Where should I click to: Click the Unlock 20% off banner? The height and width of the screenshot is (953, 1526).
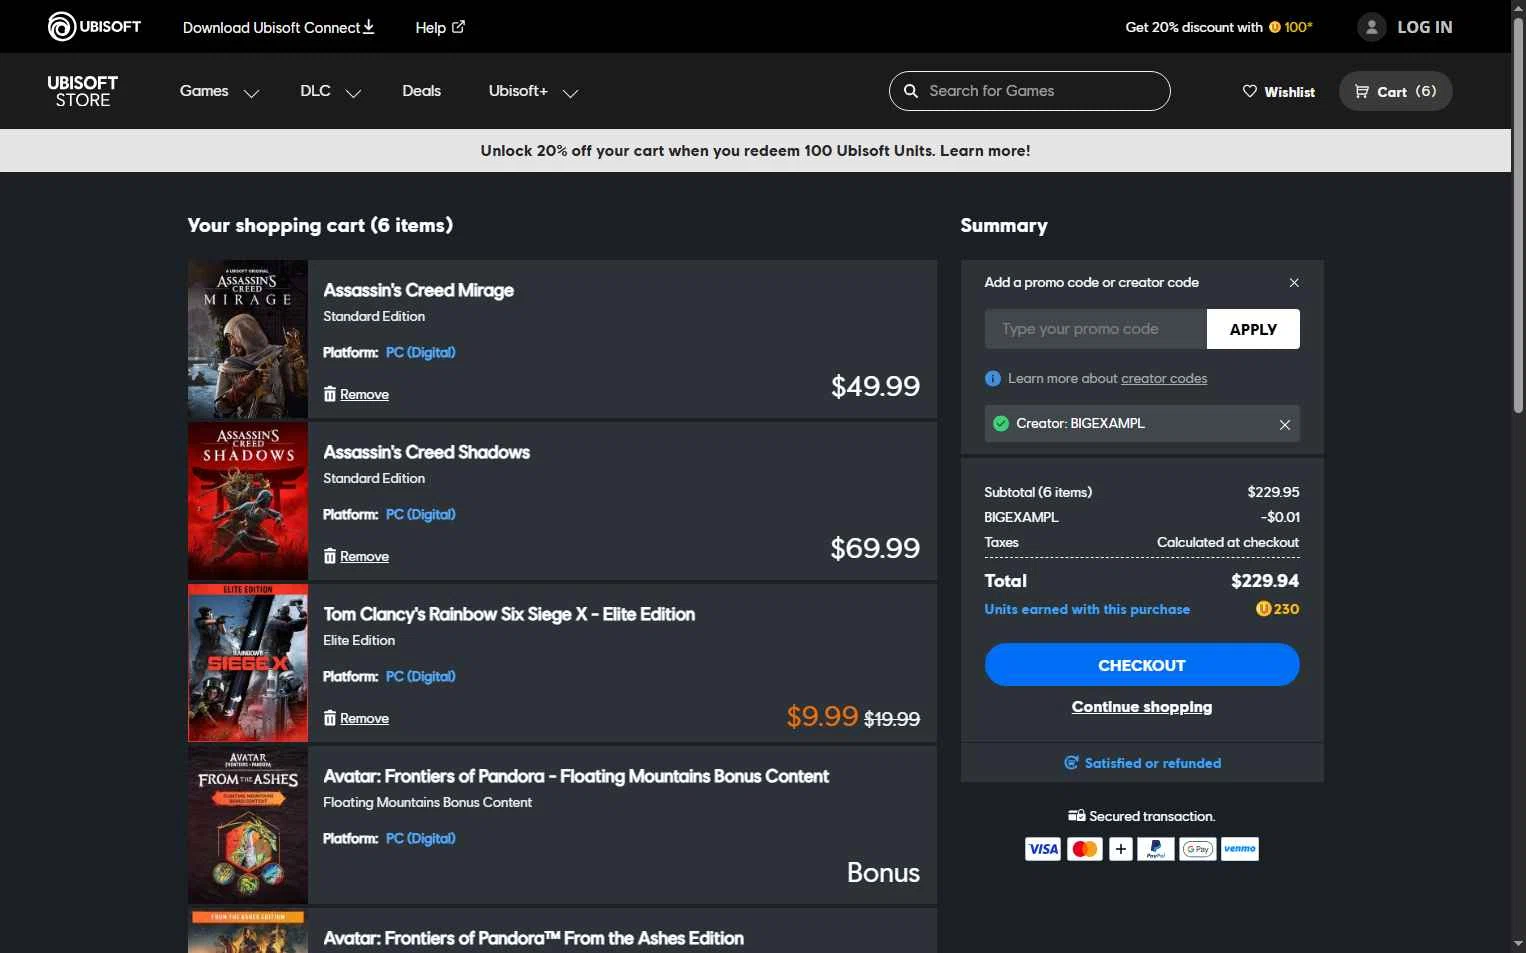coord(755,151)
